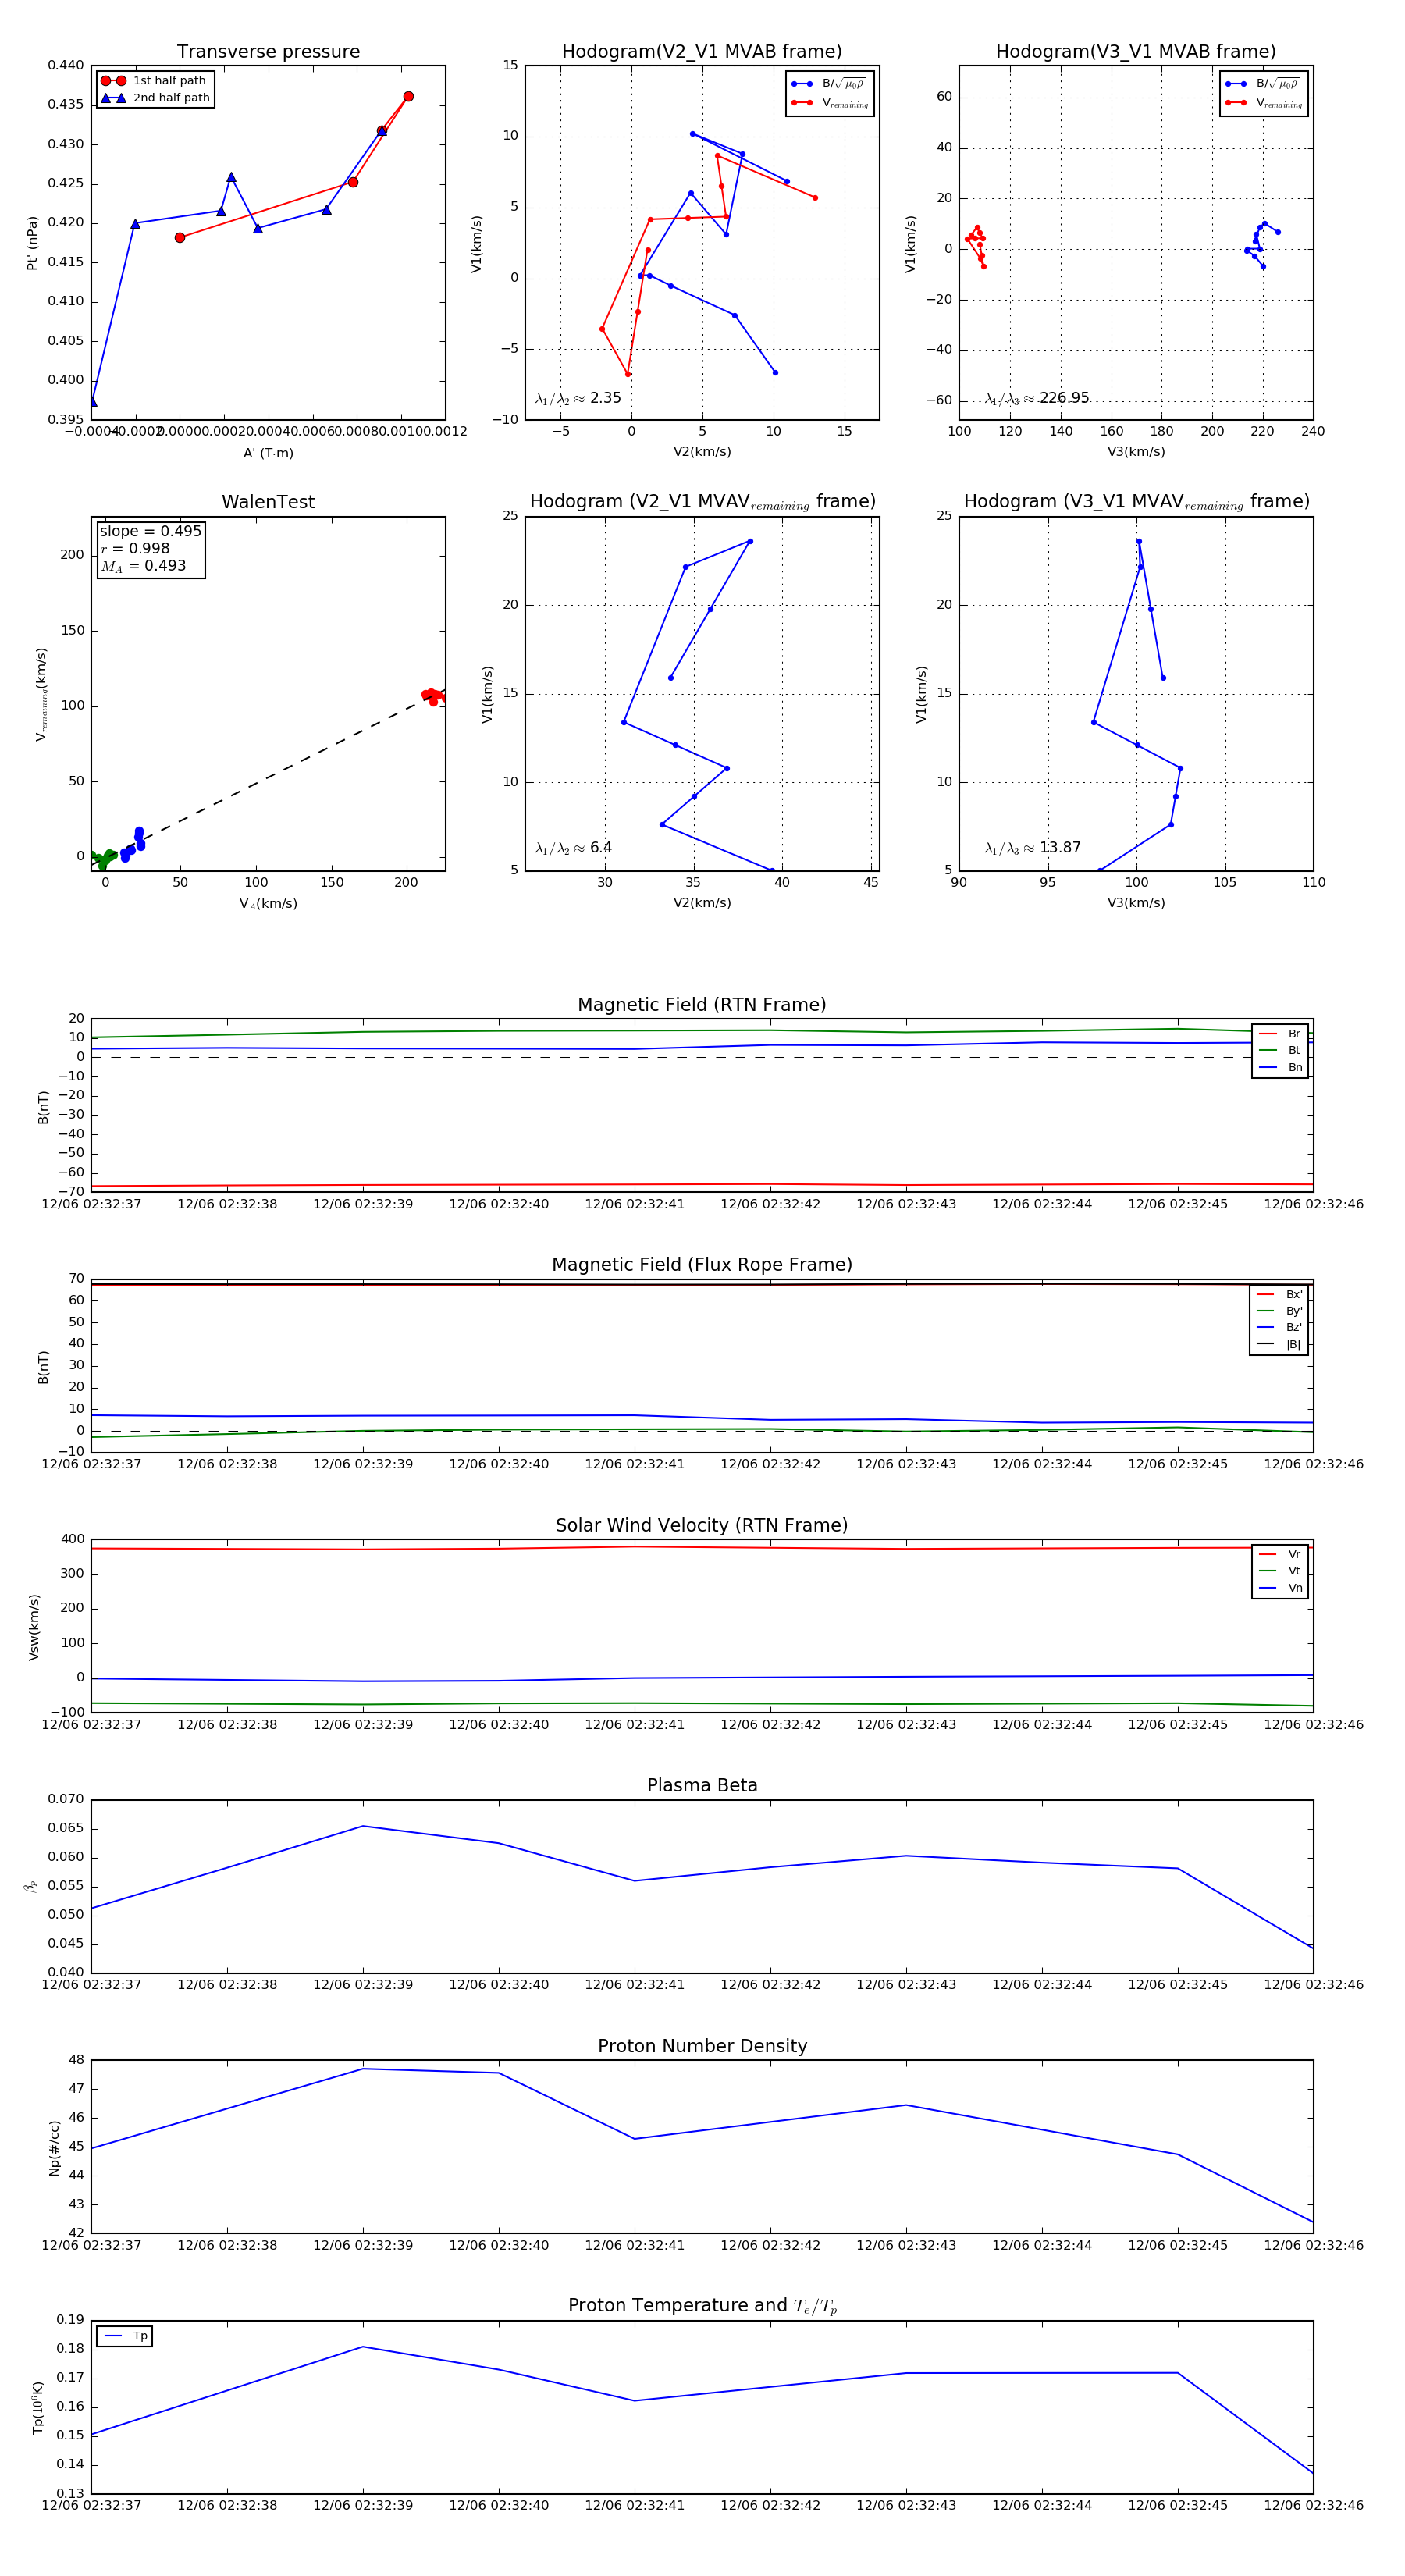This screenshot has width=1405, height=2576.
Task: Click the 'r = 0.998' annotation
Action: [135, 548]
